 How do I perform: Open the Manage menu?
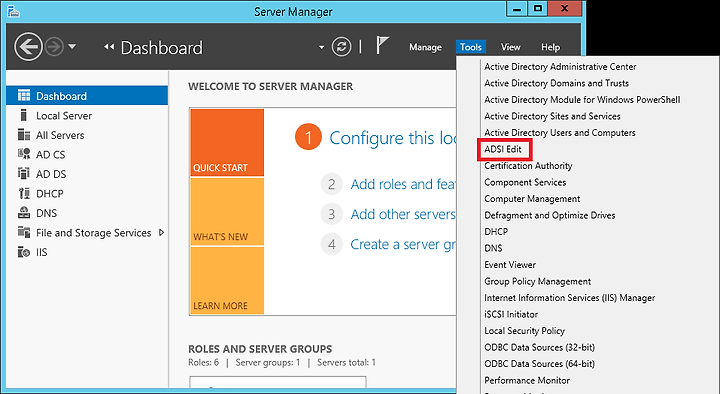coord(425,47)
